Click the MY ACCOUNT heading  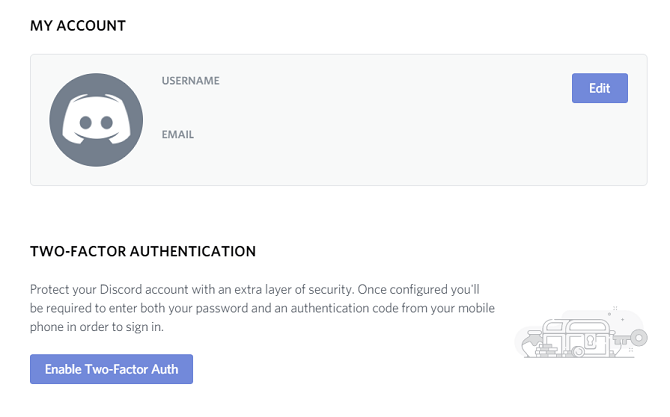(78, 25)
